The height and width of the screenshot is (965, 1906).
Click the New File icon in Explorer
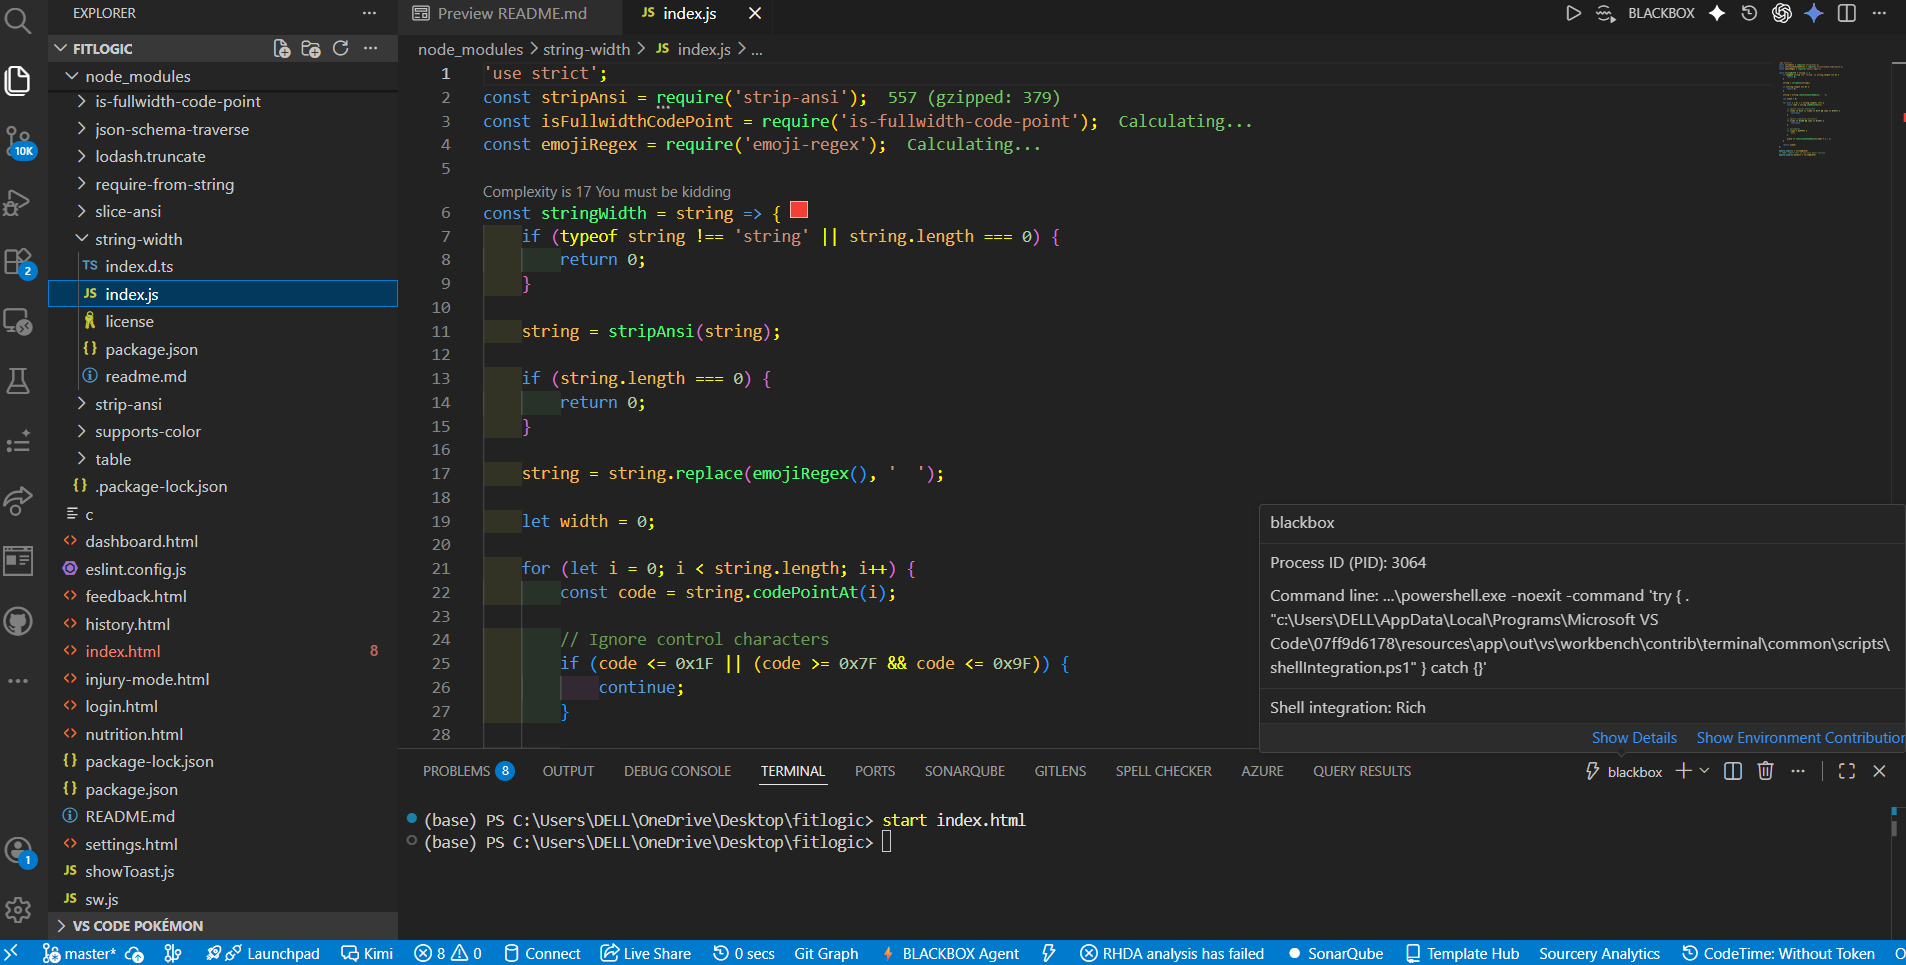[x=282, y=48]
